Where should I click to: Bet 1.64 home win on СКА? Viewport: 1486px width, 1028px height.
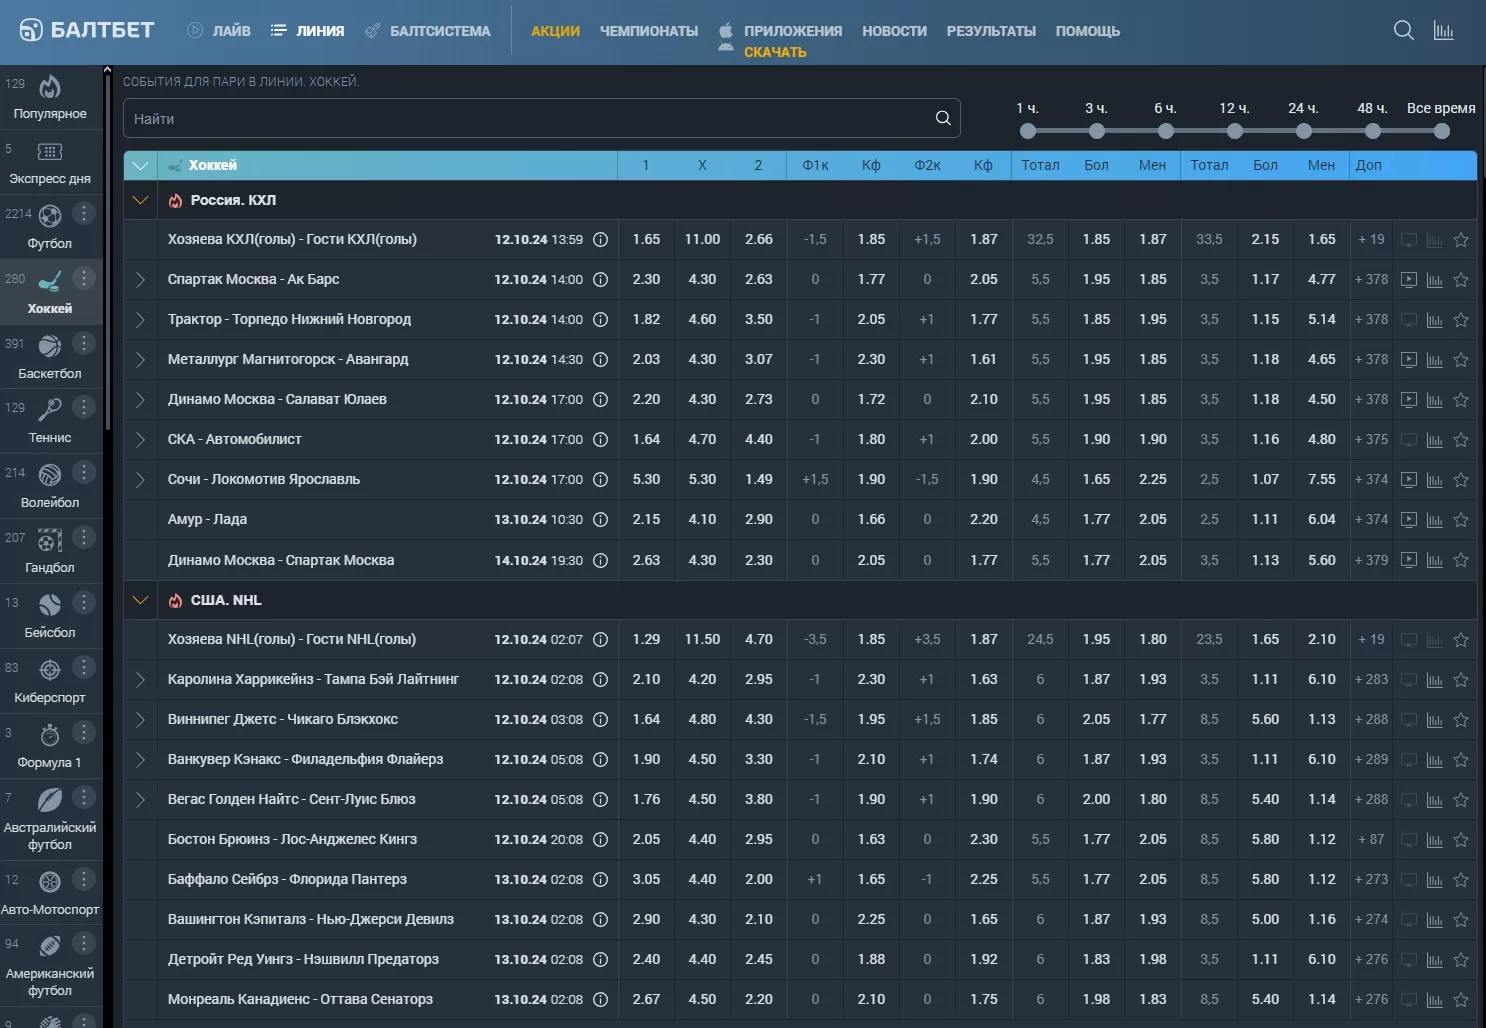646,439
